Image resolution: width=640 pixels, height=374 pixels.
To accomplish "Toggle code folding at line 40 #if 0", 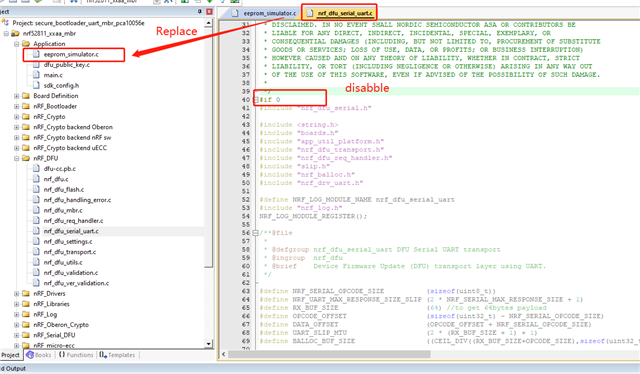I will (256, 100).
